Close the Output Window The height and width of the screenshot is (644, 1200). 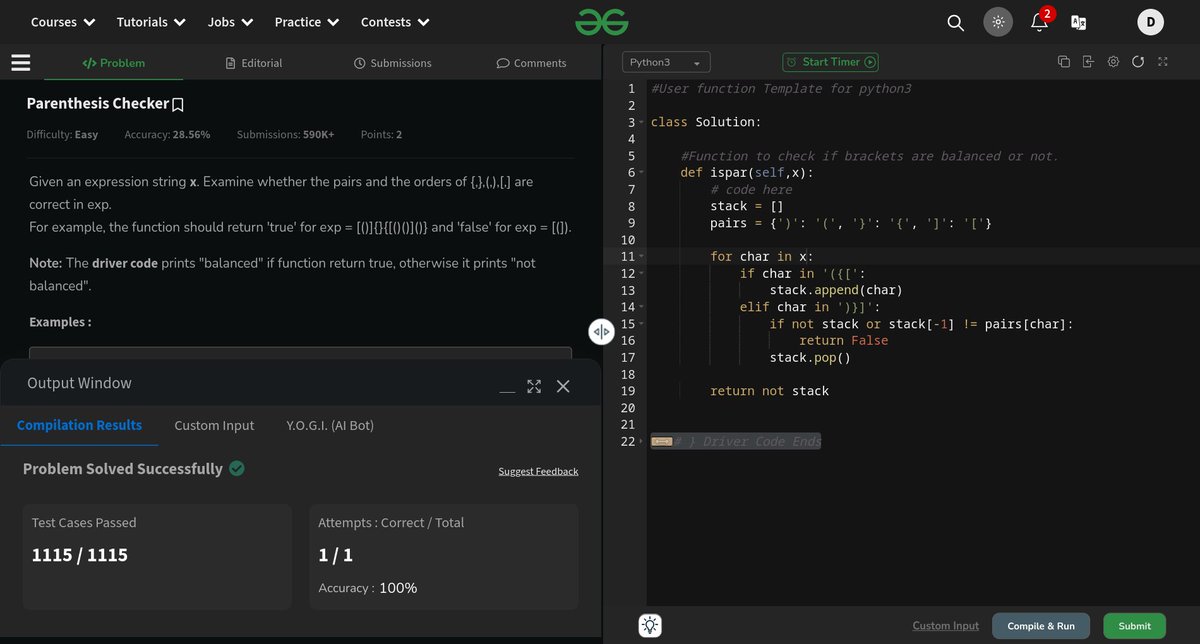pos(563,386)
